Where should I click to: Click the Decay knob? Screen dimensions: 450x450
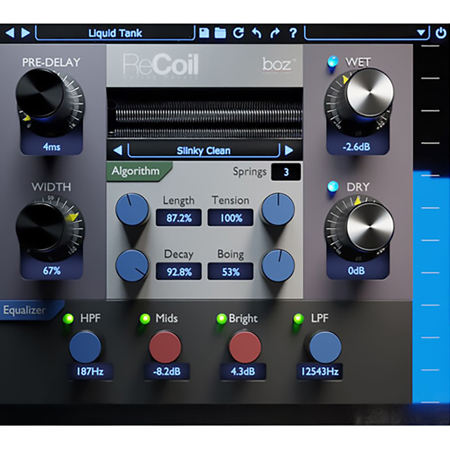pyautogui.click(x=132, y=266)
